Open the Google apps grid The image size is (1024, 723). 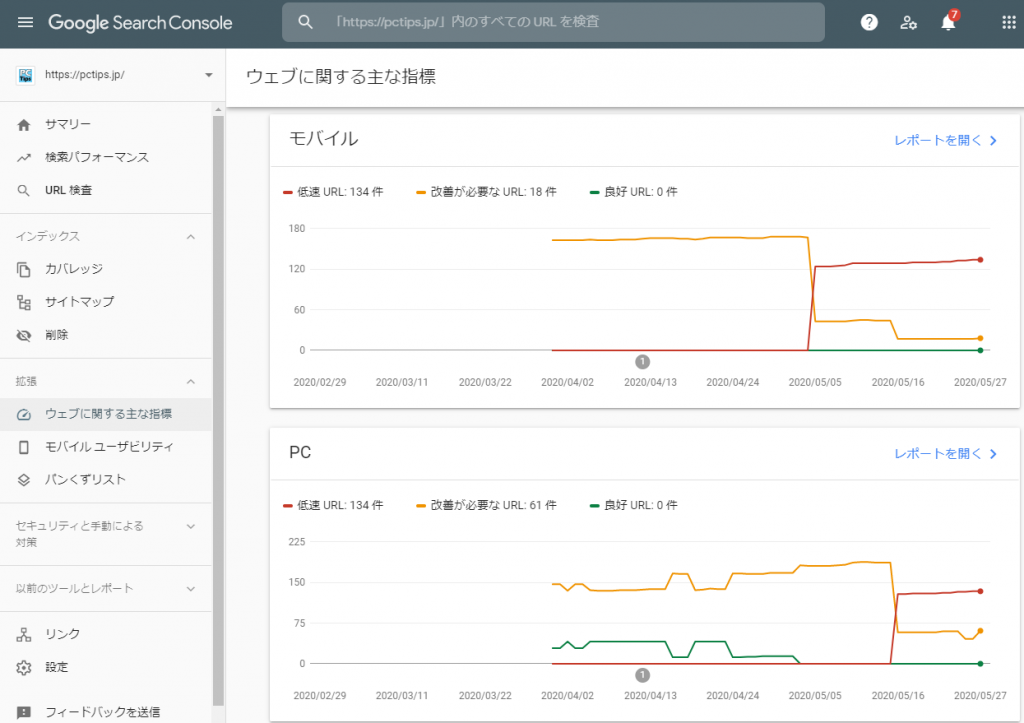point(1008,22)
